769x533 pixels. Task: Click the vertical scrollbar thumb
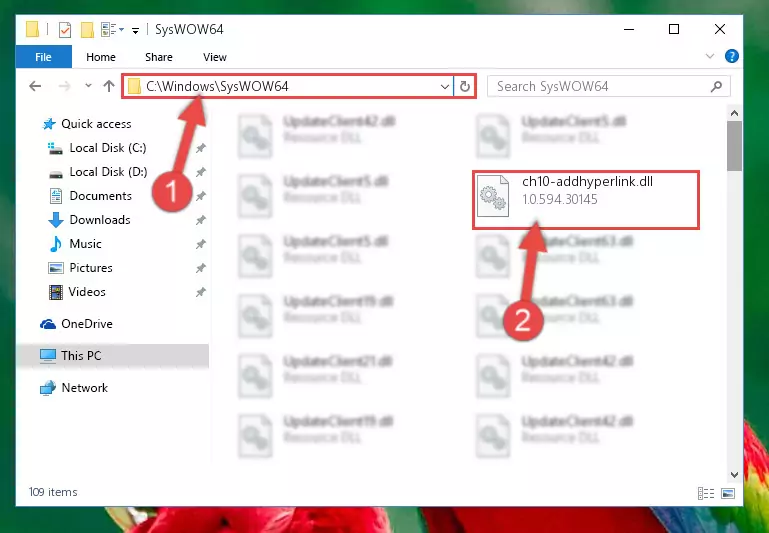click(x=734, y=146)
